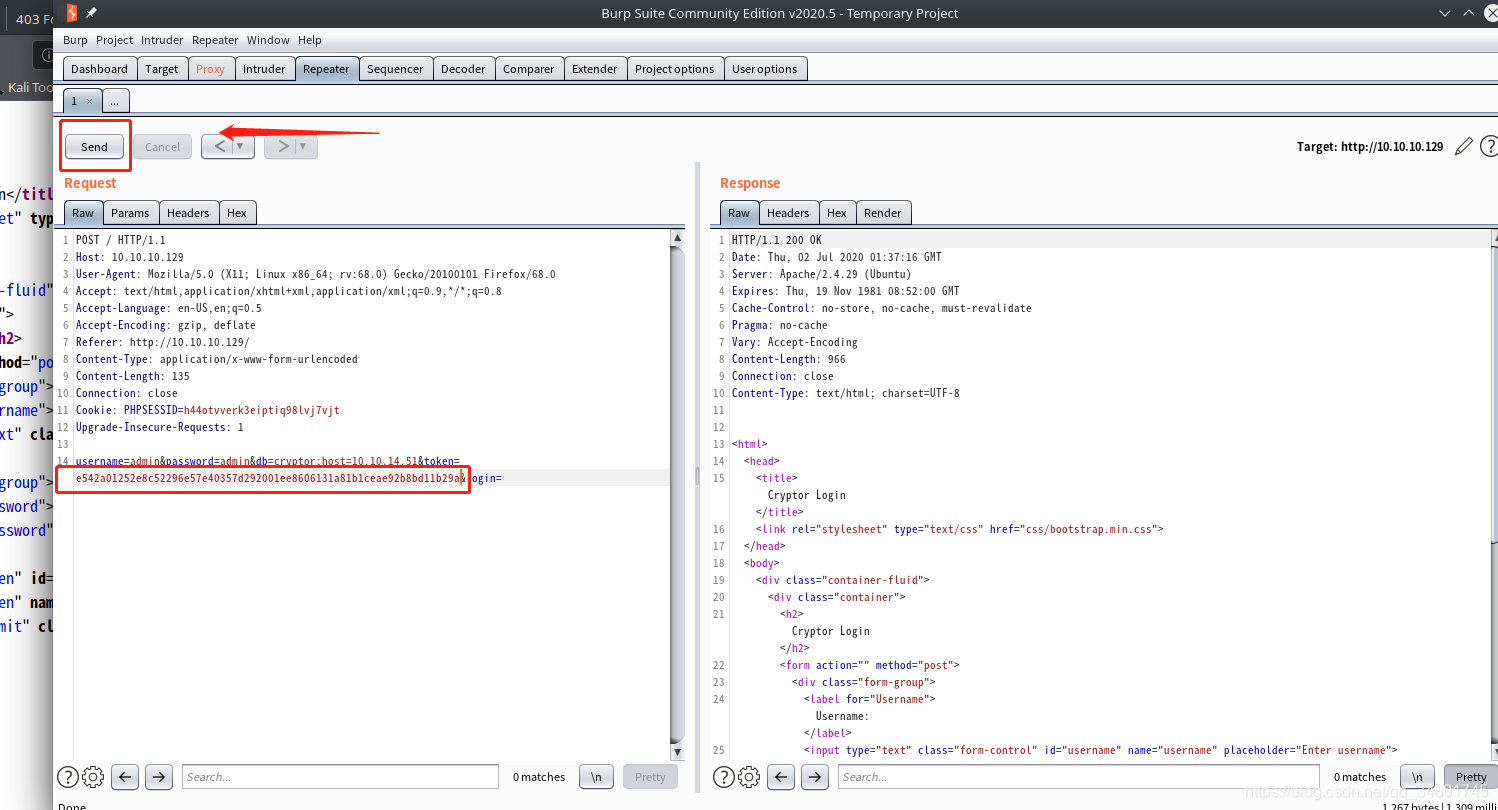Viewport: 1498px width, 810px height.
Task: Select Response Hex tab
Action: point(837,212)
